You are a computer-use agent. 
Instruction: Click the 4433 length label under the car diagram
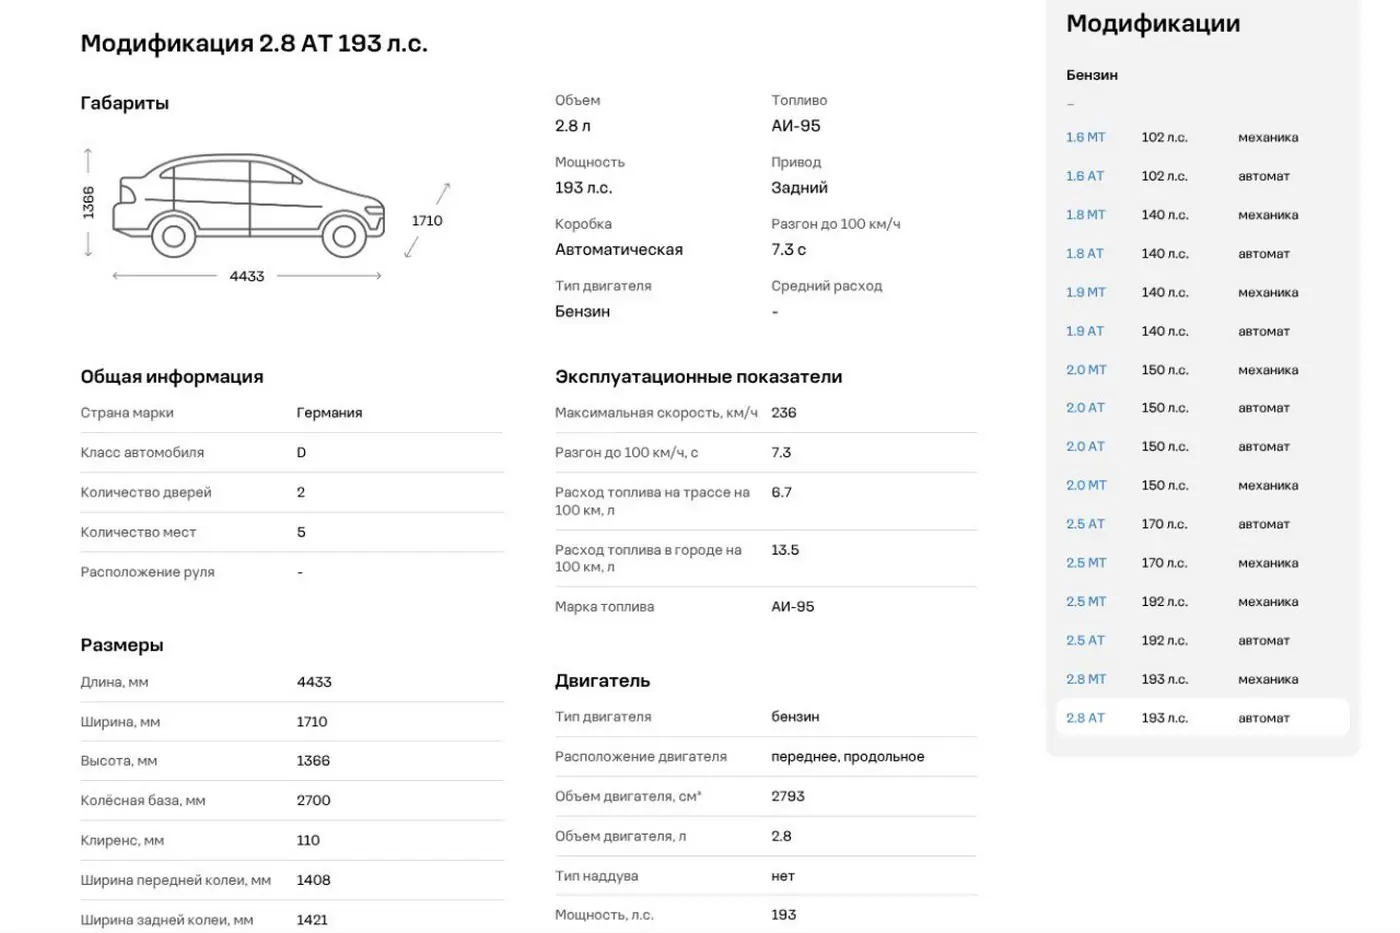pos(247,276)
